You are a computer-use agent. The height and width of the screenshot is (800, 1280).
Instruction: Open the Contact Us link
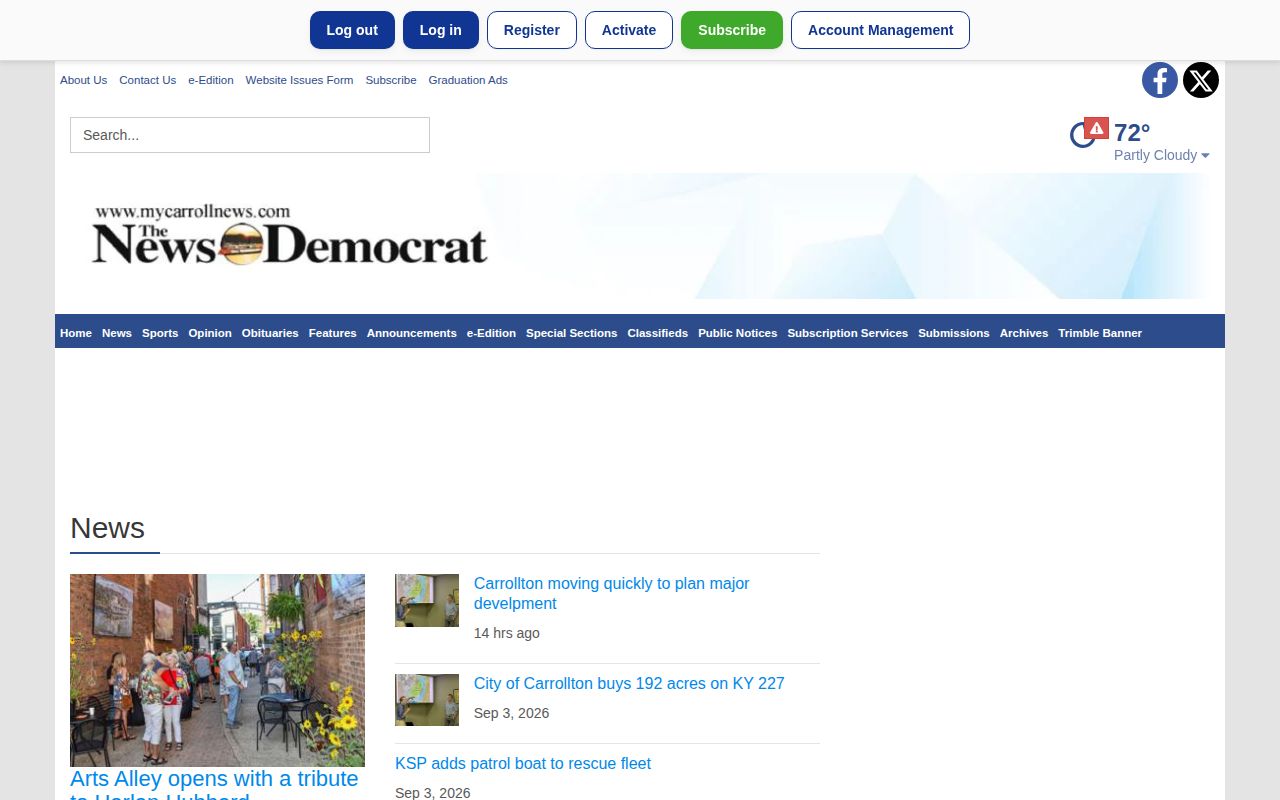[147, 80]
